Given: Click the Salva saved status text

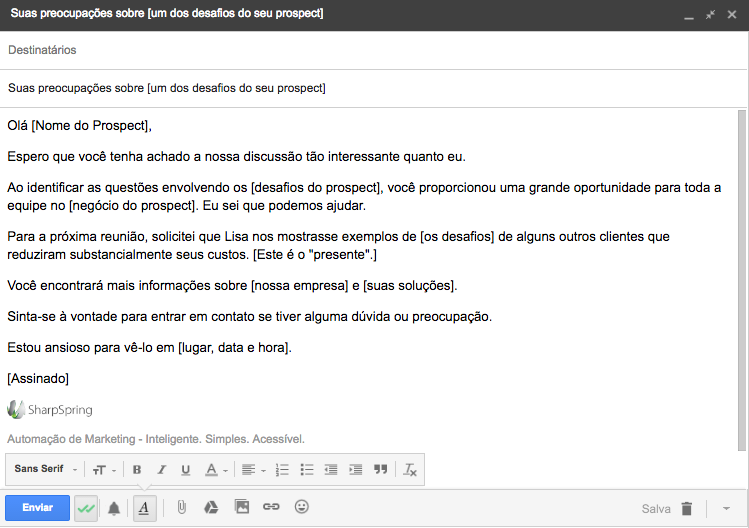Looking at the screenshot, I should tap(656, 509).
